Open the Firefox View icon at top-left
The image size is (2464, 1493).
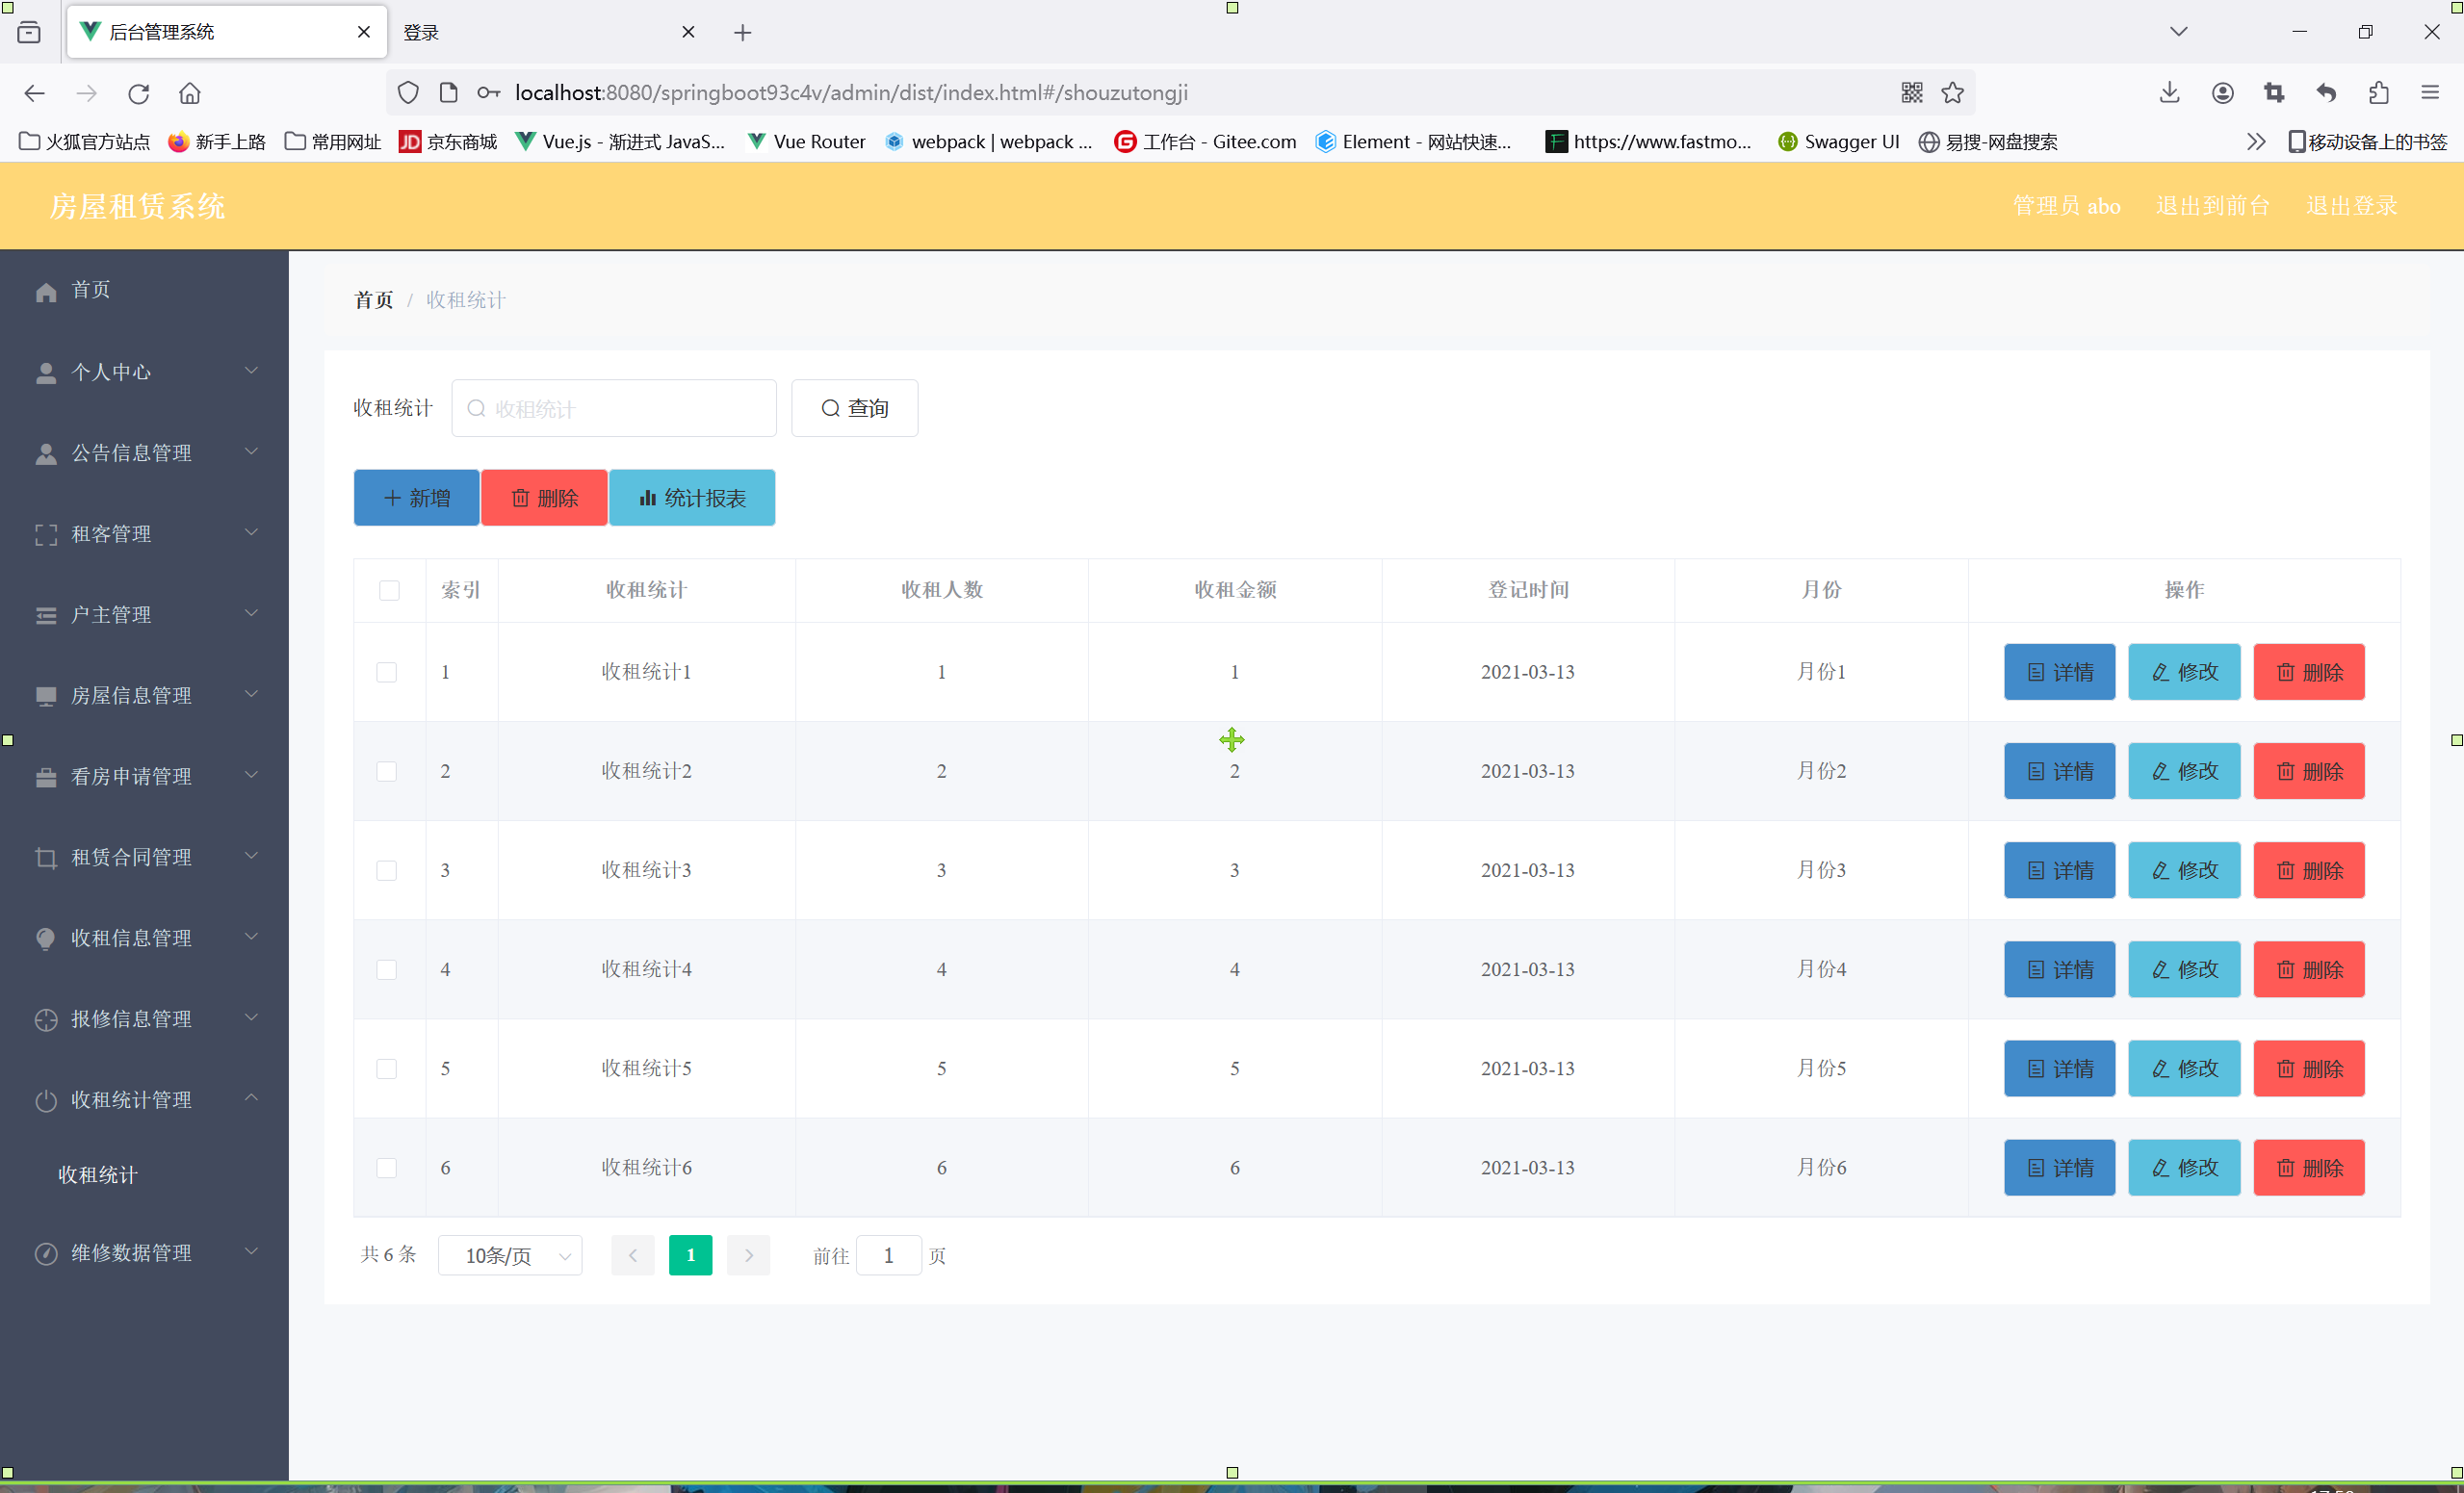tap(29, 32)
